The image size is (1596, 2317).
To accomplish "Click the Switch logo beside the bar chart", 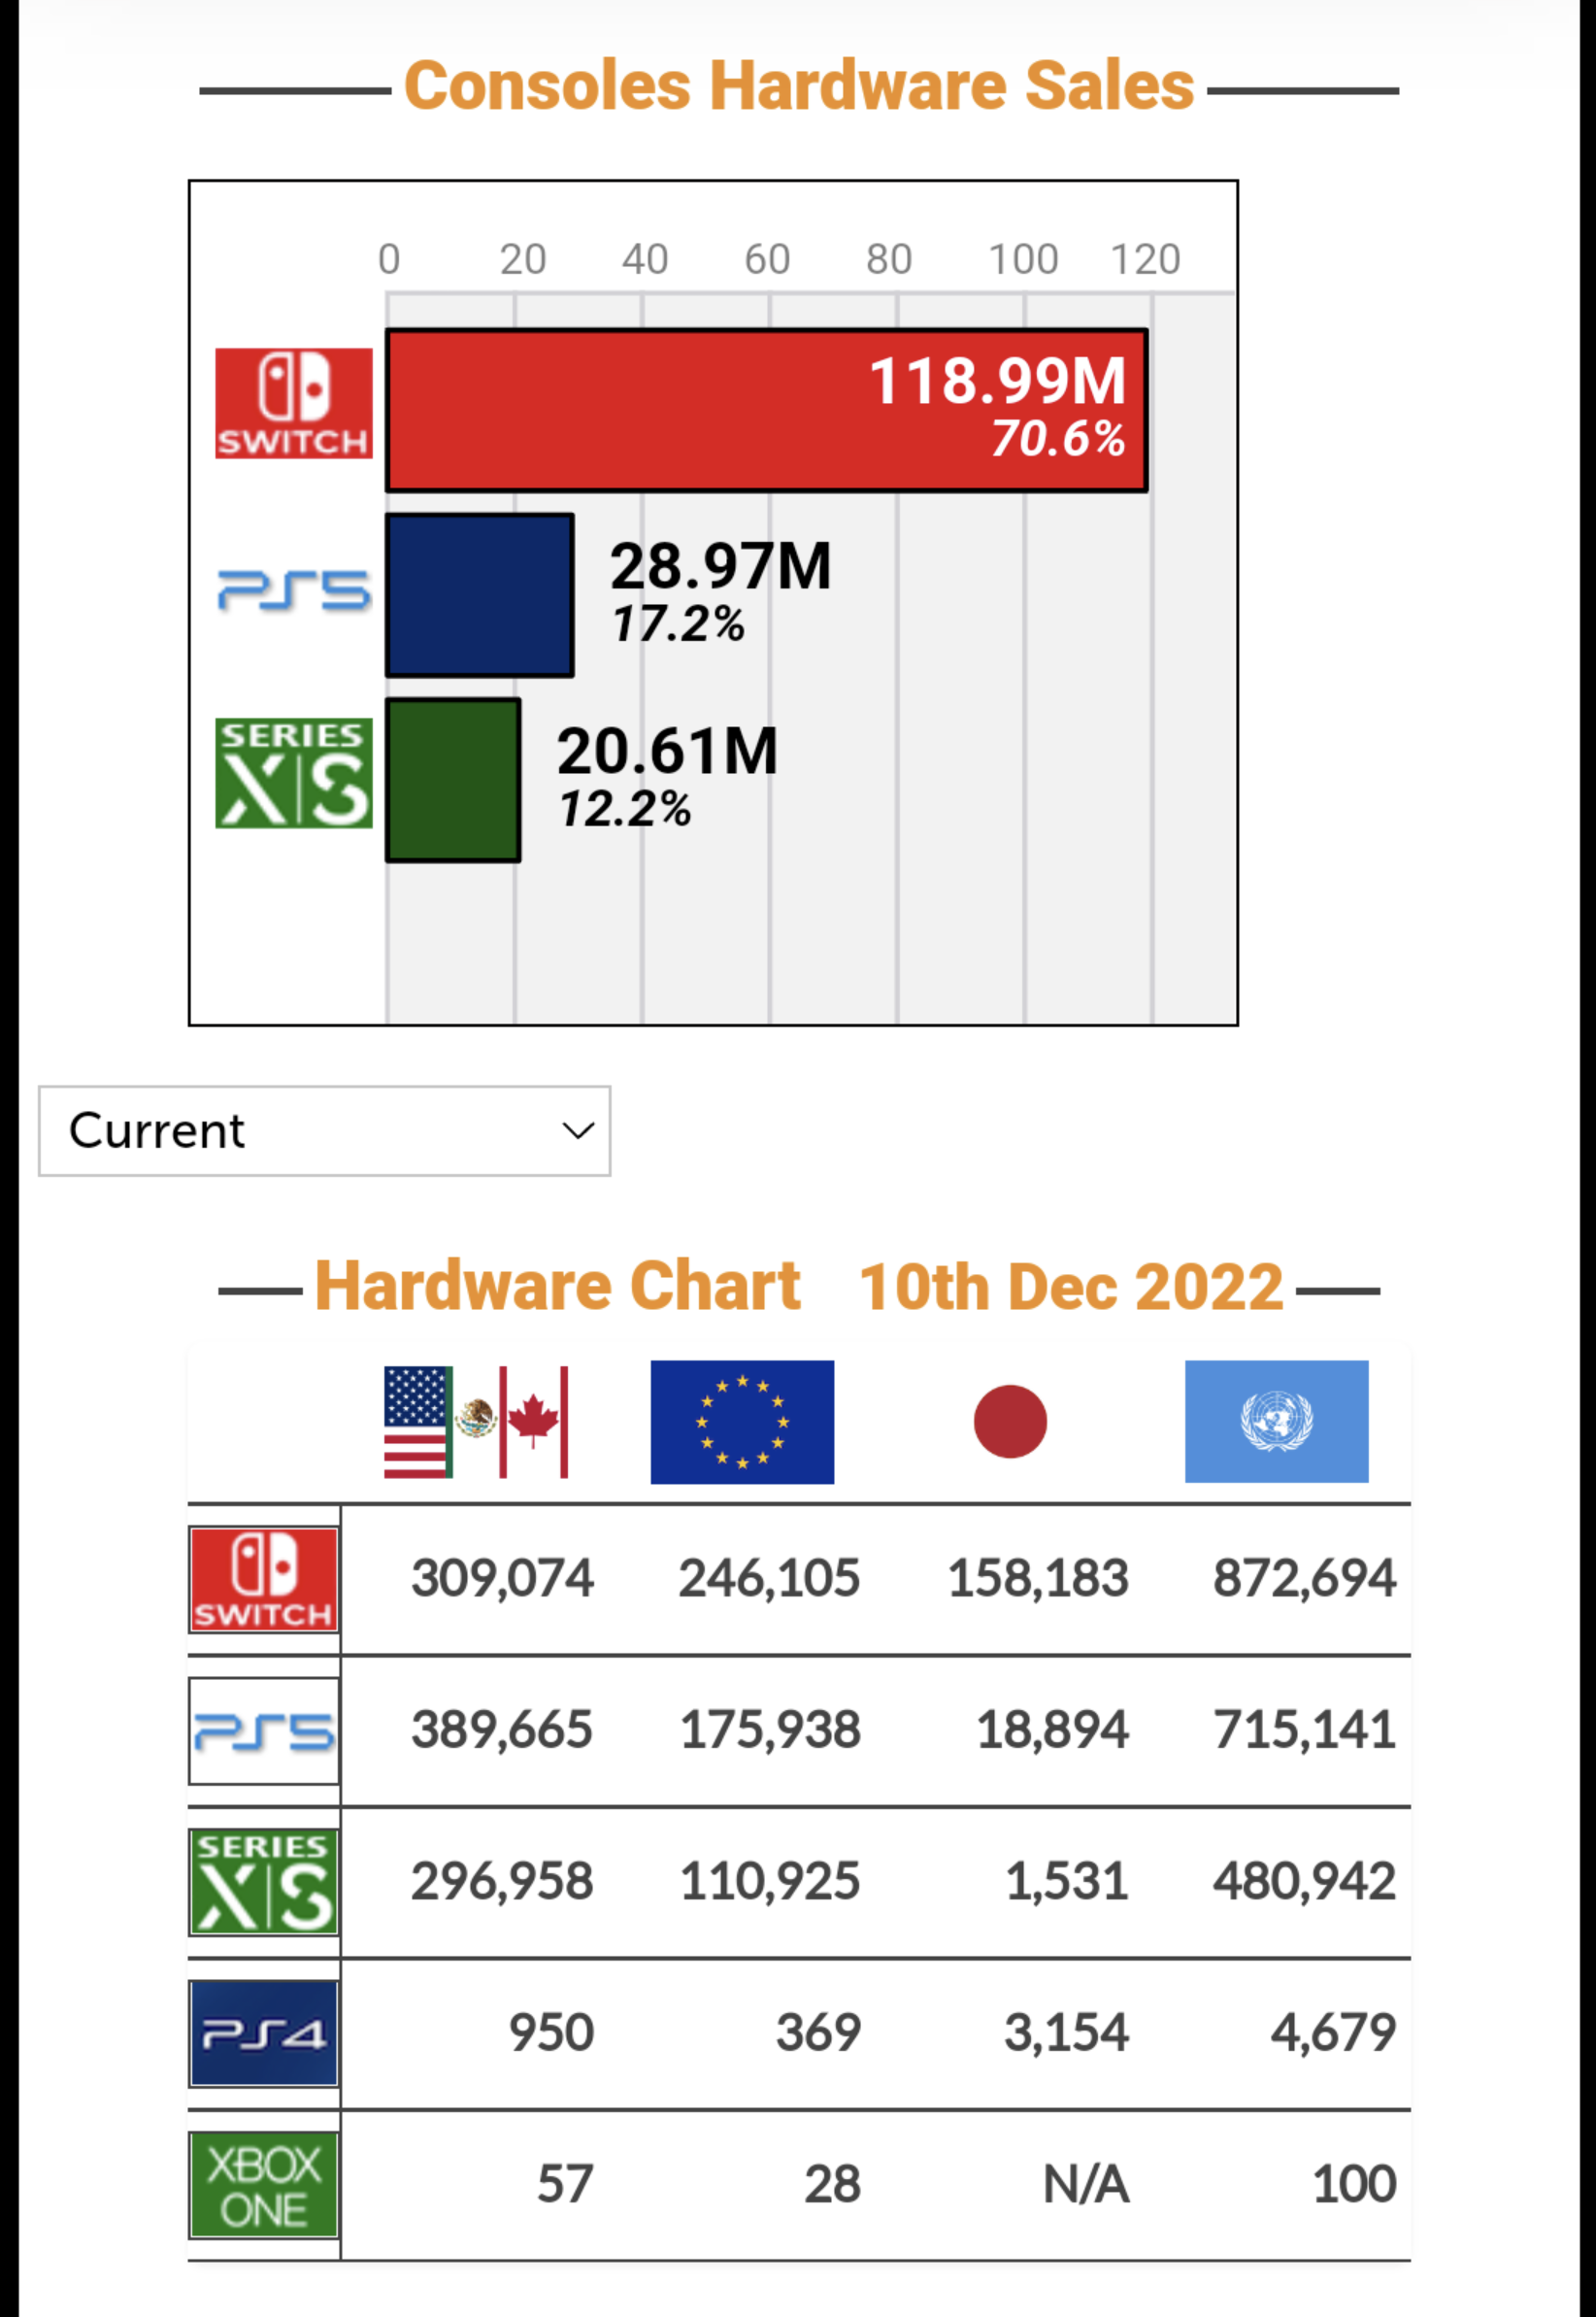I will tap(294, 403).
